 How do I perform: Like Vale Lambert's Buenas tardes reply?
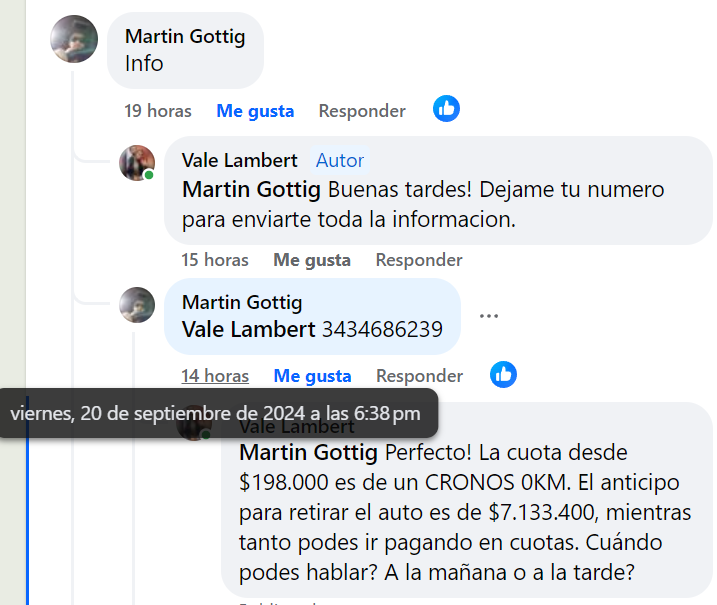point(312,260)
